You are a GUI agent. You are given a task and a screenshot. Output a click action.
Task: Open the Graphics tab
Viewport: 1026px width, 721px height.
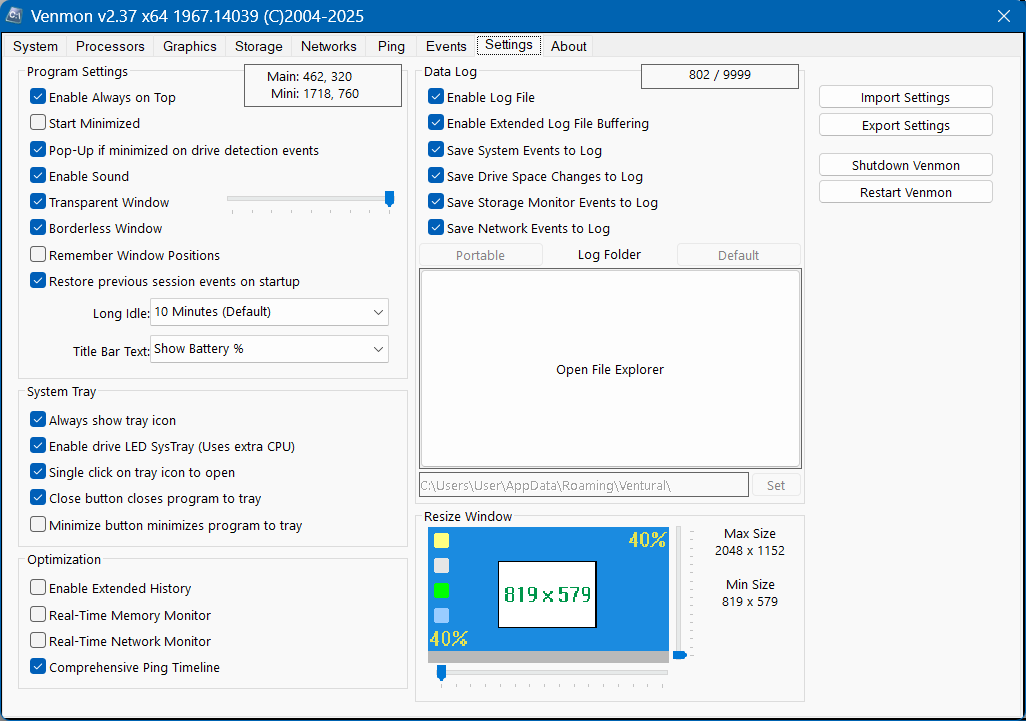pyautogui.click(x=190, y=46)
